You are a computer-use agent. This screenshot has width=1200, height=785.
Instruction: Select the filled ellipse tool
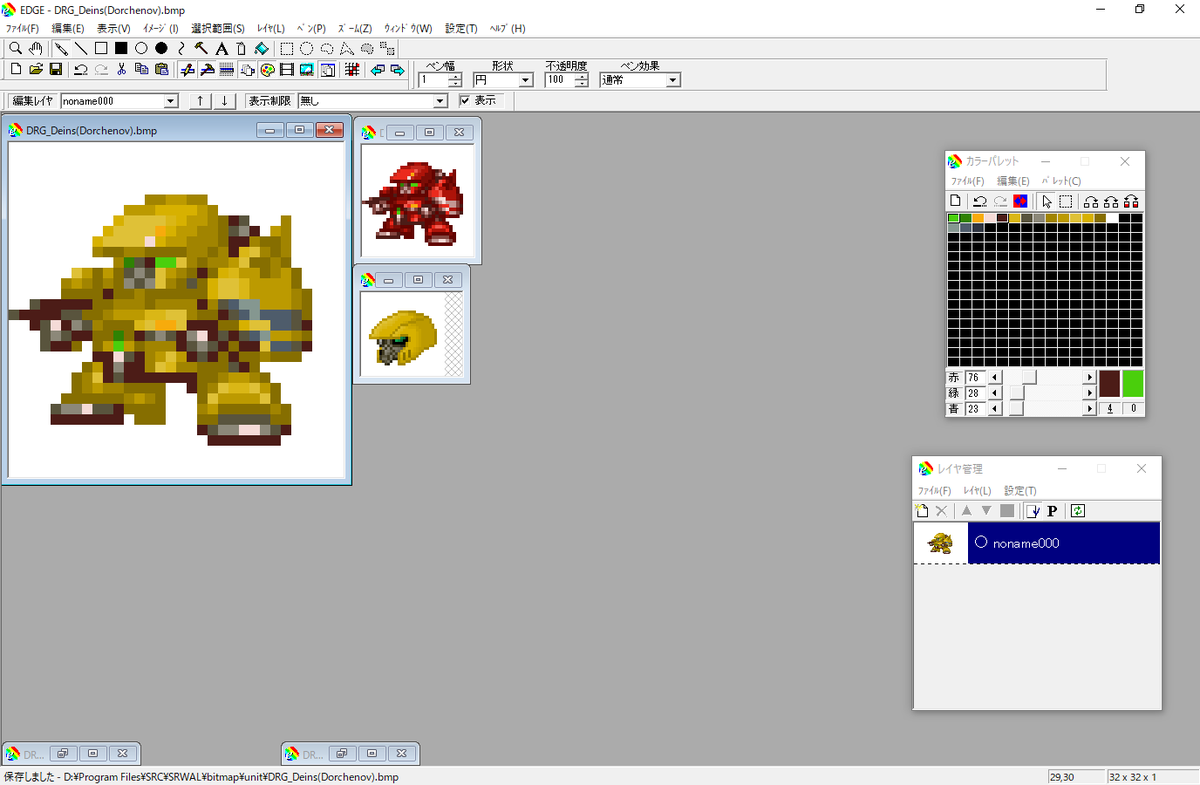(x=161, y=48)
